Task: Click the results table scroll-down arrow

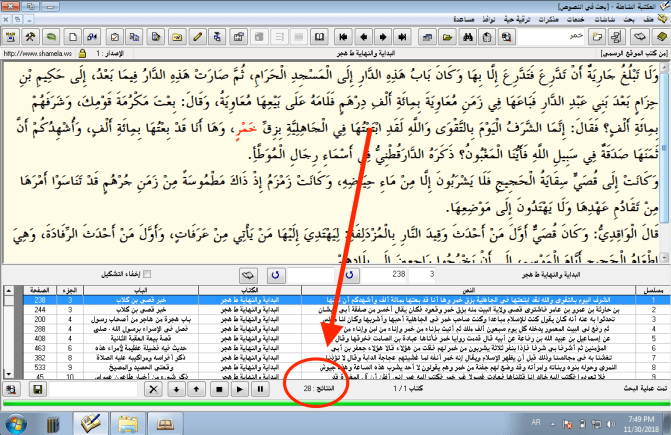Action: (9, 373)
